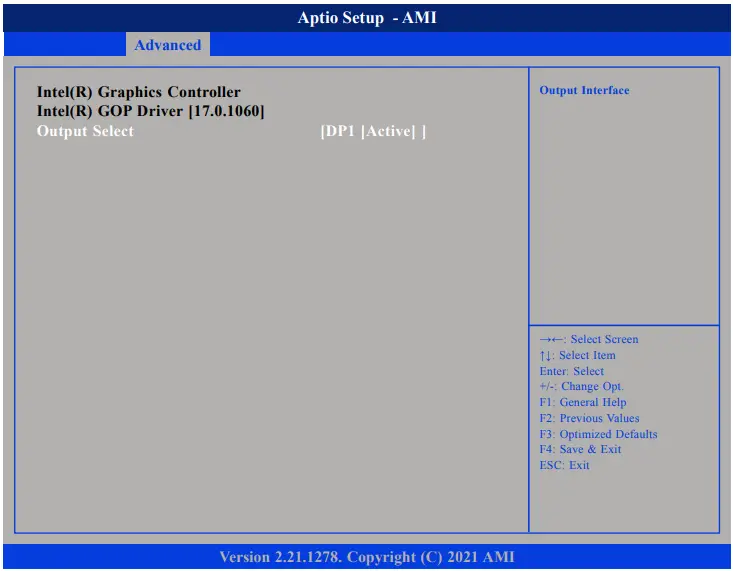Click the ESC: Exit hint
The width and height of the screenshot is (733, 571).
[x=565, y=465]
